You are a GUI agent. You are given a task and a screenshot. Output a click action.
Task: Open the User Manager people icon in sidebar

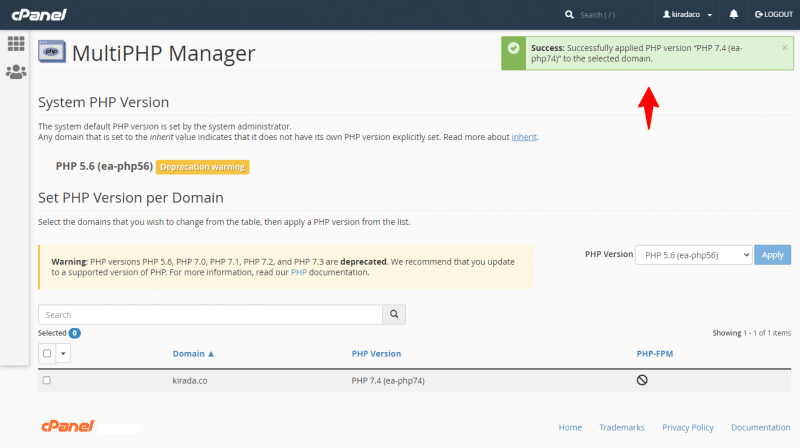point(16,72)
